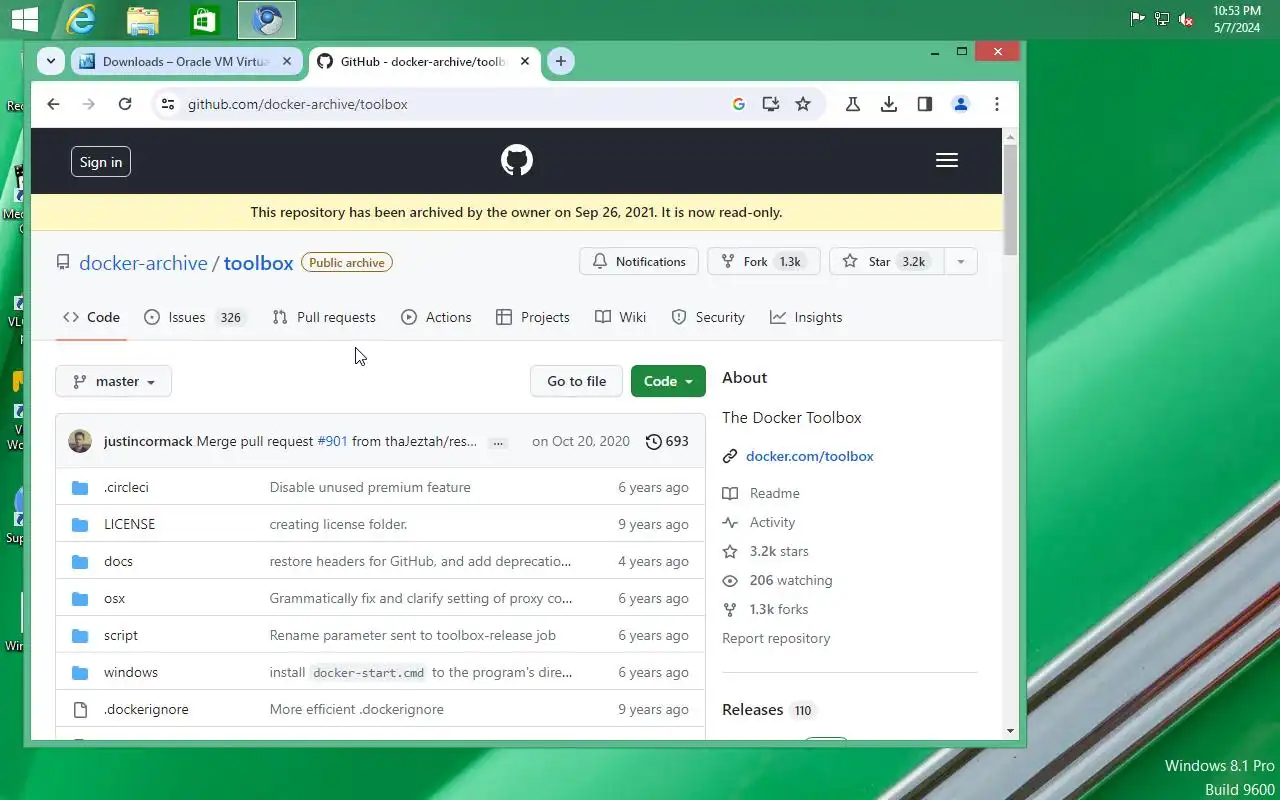Go back to the previous page

pyautogui.click(x=53, y=104)
